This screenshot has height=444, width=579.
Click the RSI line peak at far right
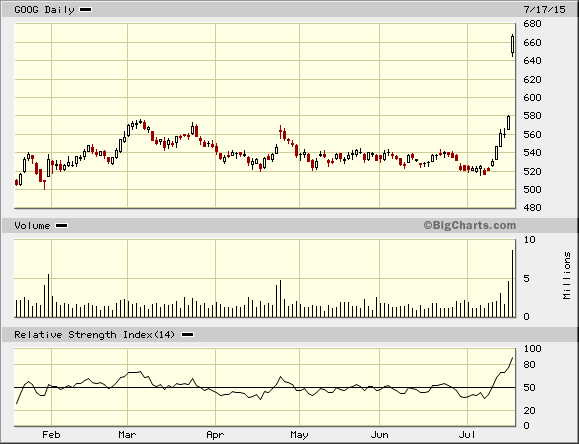pyautogui.click(x=513, y=358)
